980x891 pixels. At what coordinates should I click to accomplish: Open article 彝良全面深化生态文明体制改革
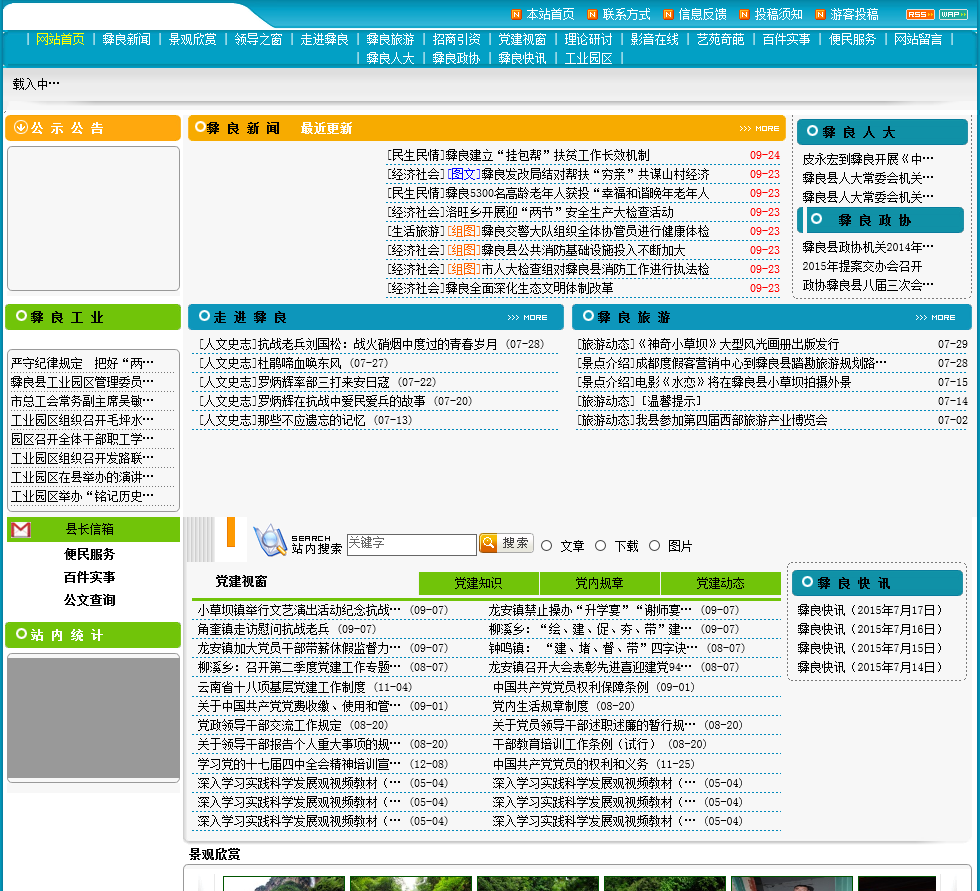pos(529,288)
